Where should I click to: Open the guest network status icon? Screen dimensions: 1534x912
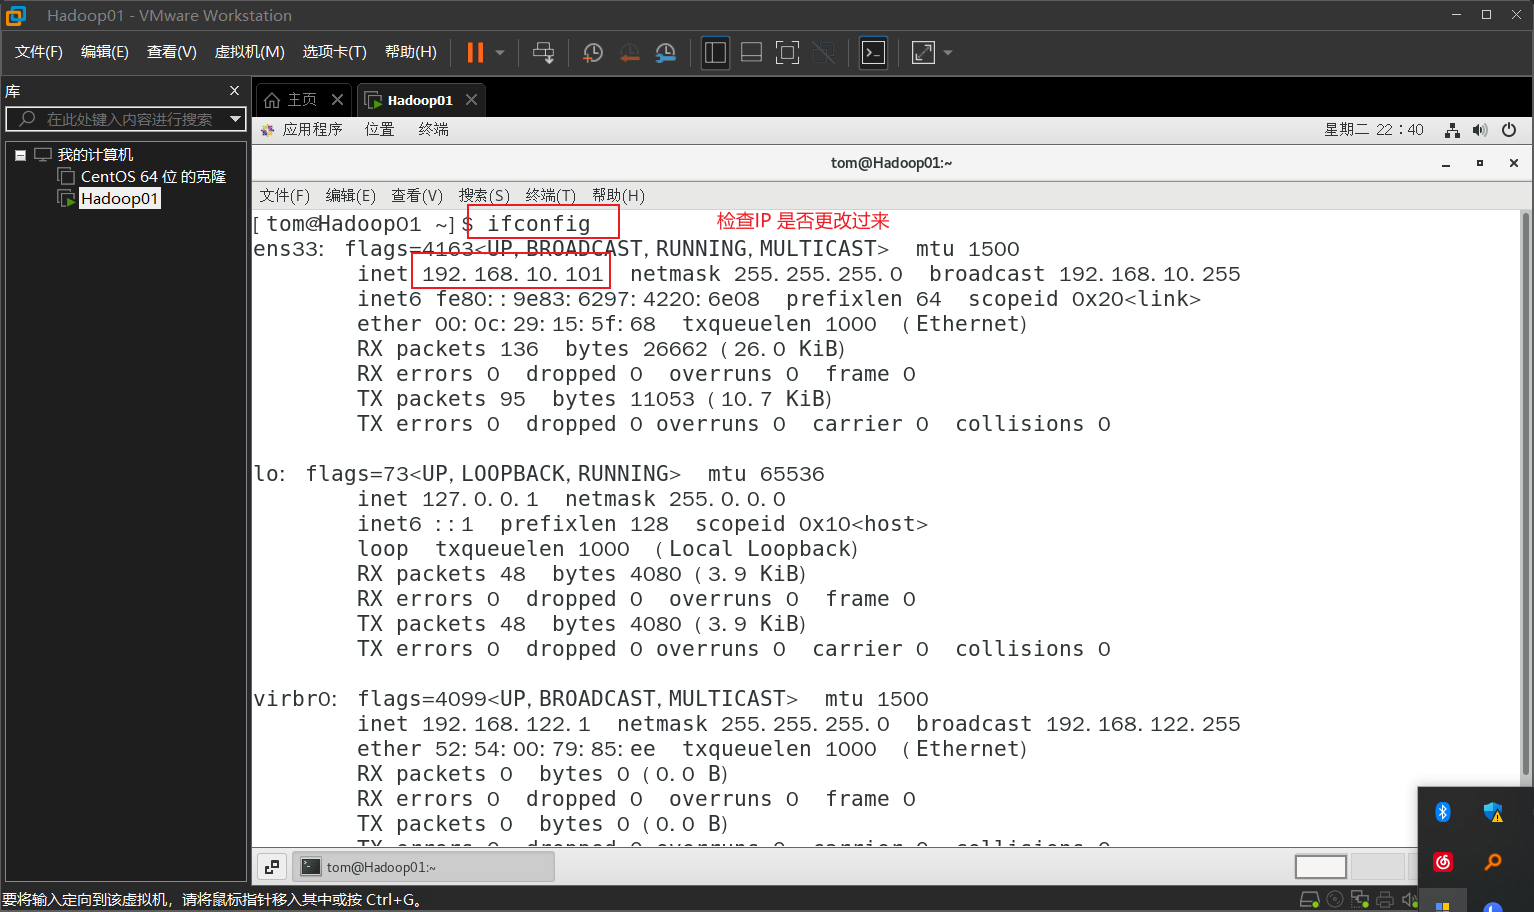[1452, 130]
